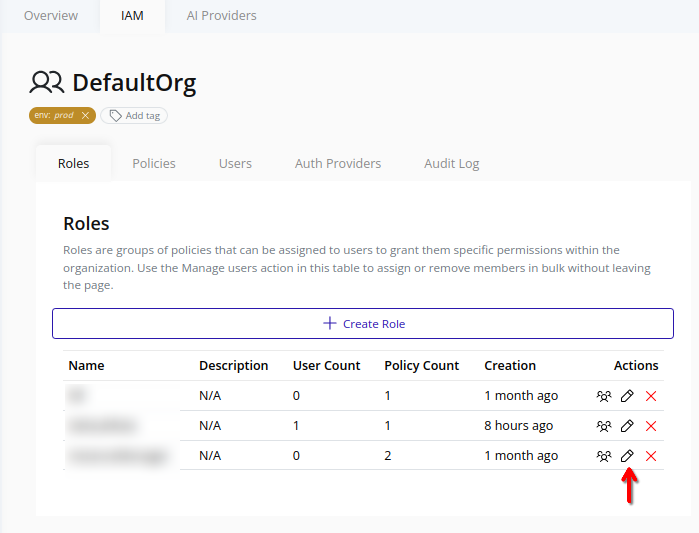View the Audit Log tab
The width and height of the screenshot is (699, 533).
452,163
